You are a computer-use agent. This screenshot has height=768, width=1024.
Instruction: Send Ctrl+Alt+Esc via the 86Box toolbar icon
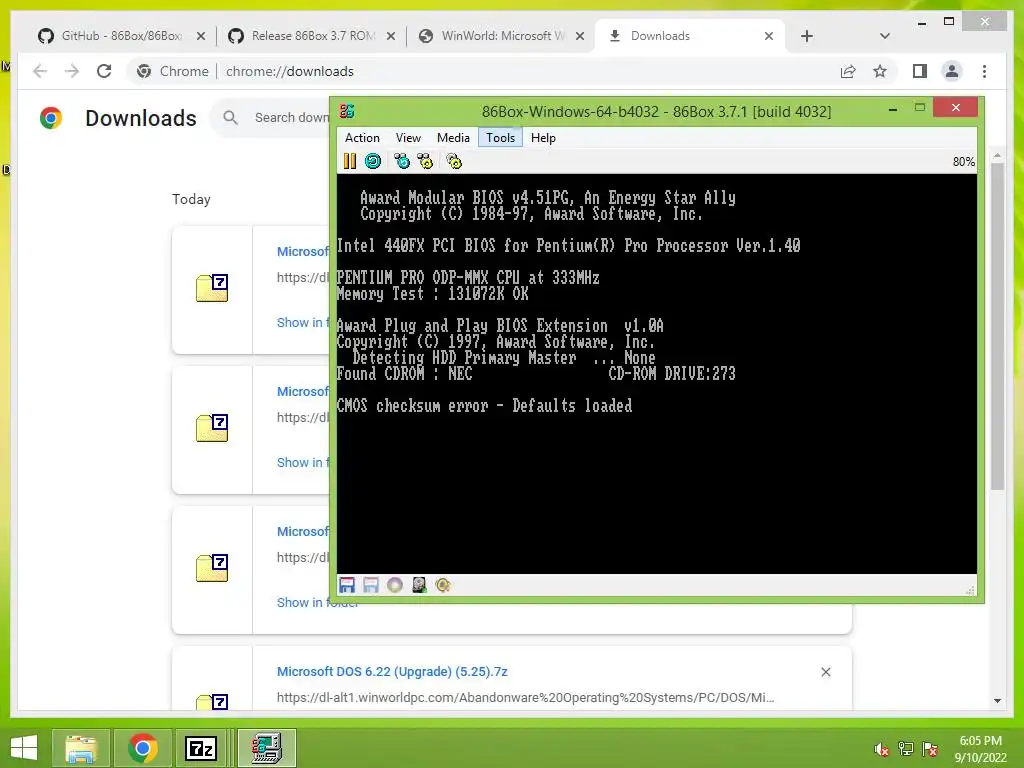click(x=425, y=161)
